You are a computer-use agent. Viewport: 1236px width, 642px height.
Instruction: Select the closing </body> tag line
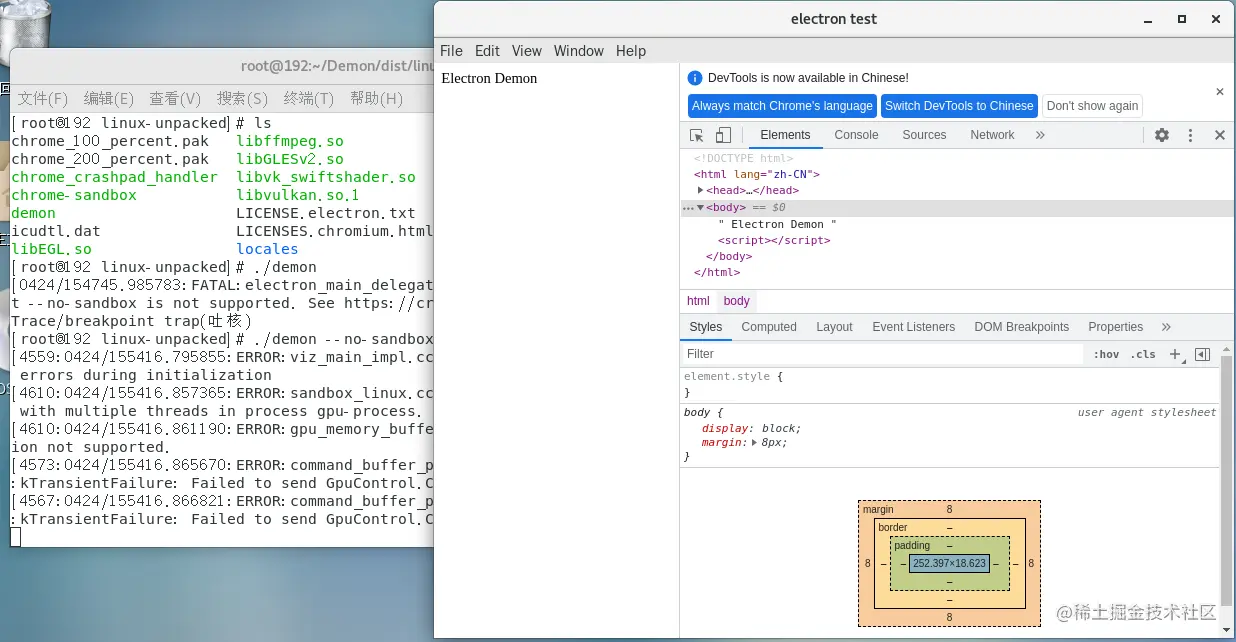728,256
